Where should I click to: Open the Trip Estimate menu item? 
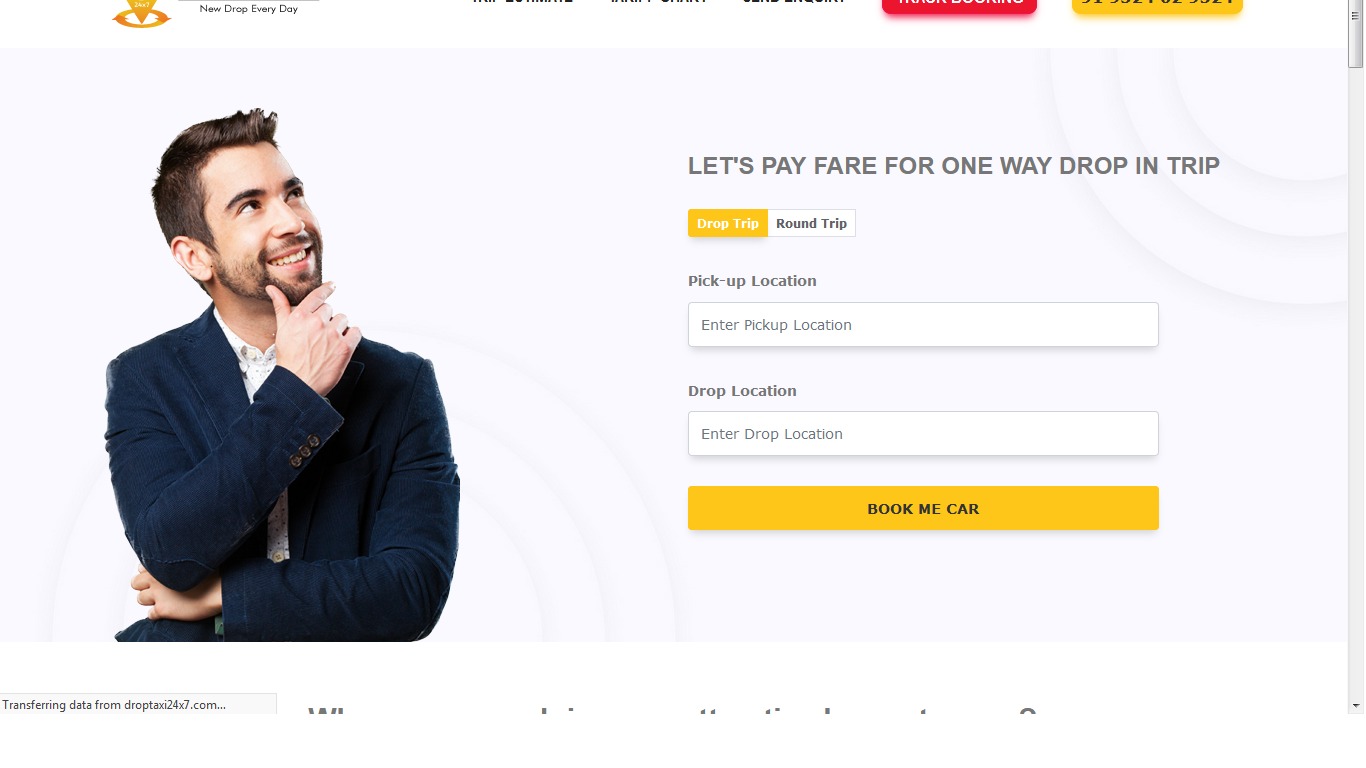click(522, 3)
